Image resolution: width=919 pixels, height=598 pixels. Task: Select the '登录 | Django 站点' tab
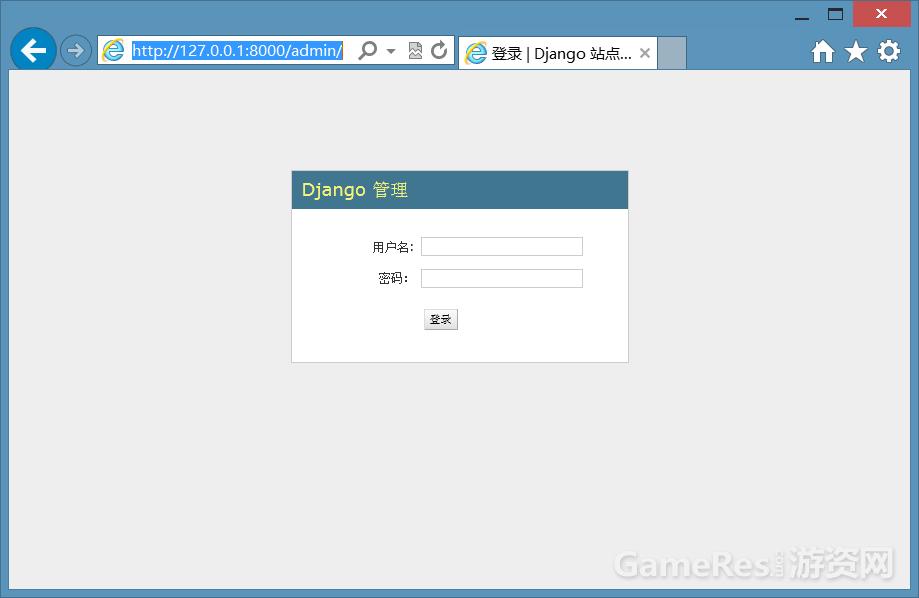[557, 53]
